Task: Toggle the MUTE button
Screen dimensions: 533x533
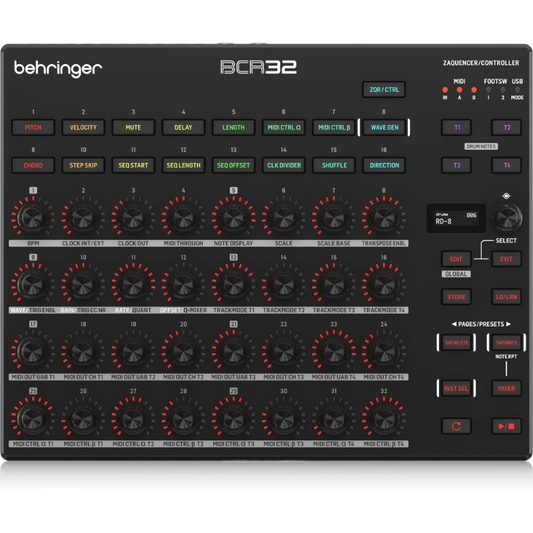Action: [x=133, y=127]
